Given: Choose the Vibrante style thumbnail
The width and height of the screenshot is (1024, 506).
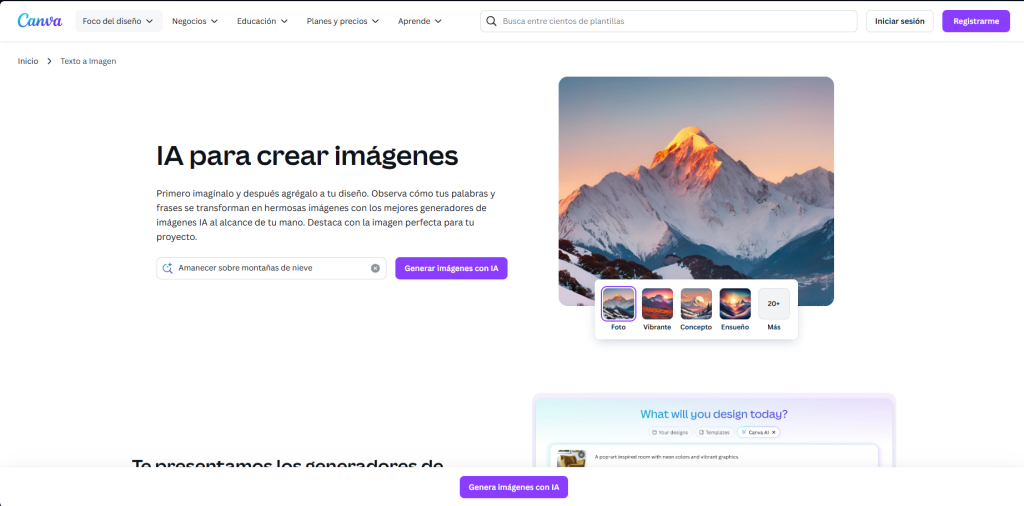Looking at the screenshot, I should pos(657,304).
